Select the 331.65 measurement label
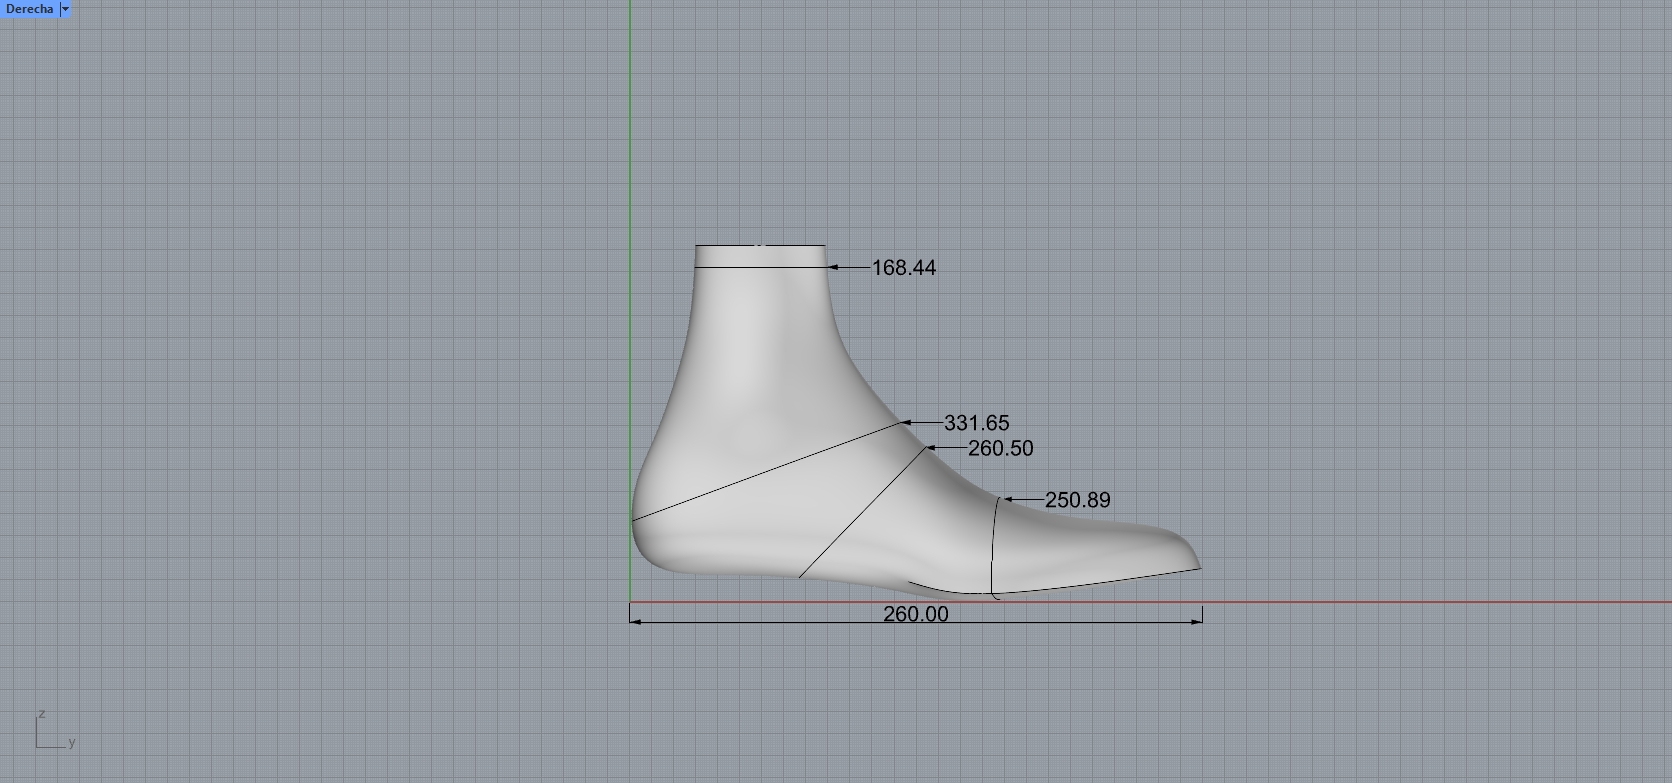 [976, 424]
